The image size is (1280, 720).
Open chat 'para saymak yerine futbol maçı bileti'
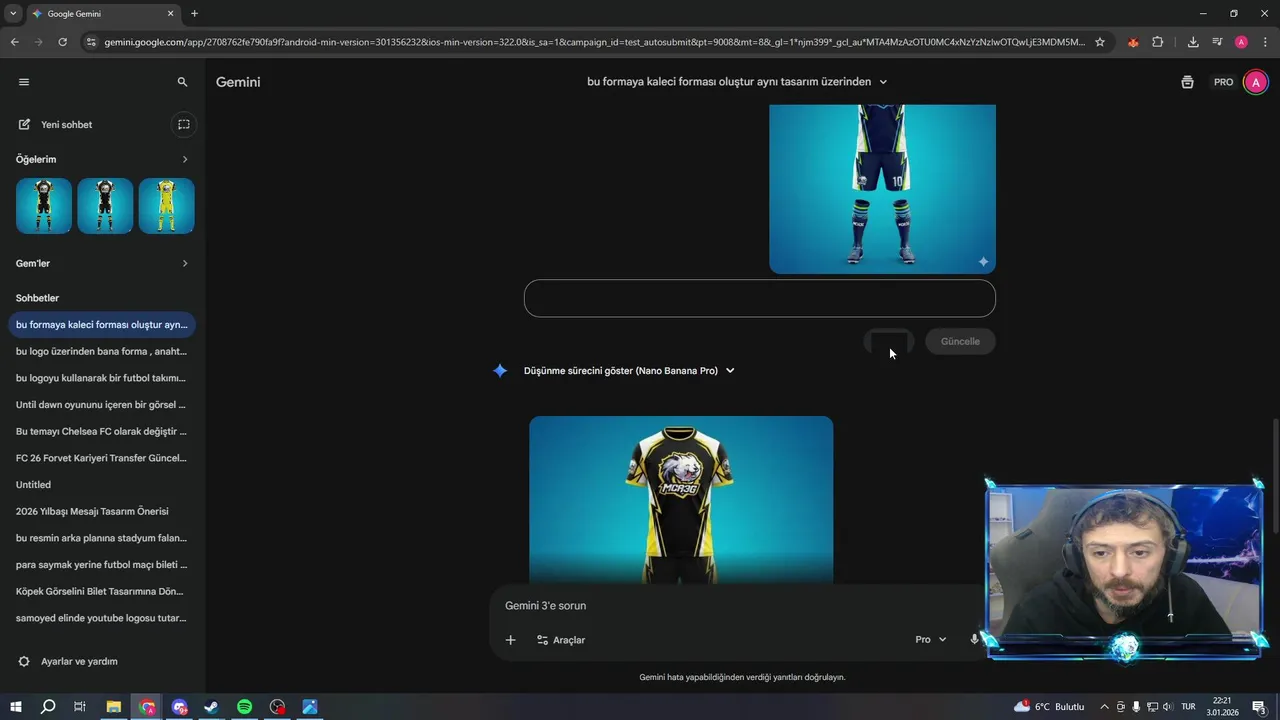(x=101, y=564)
